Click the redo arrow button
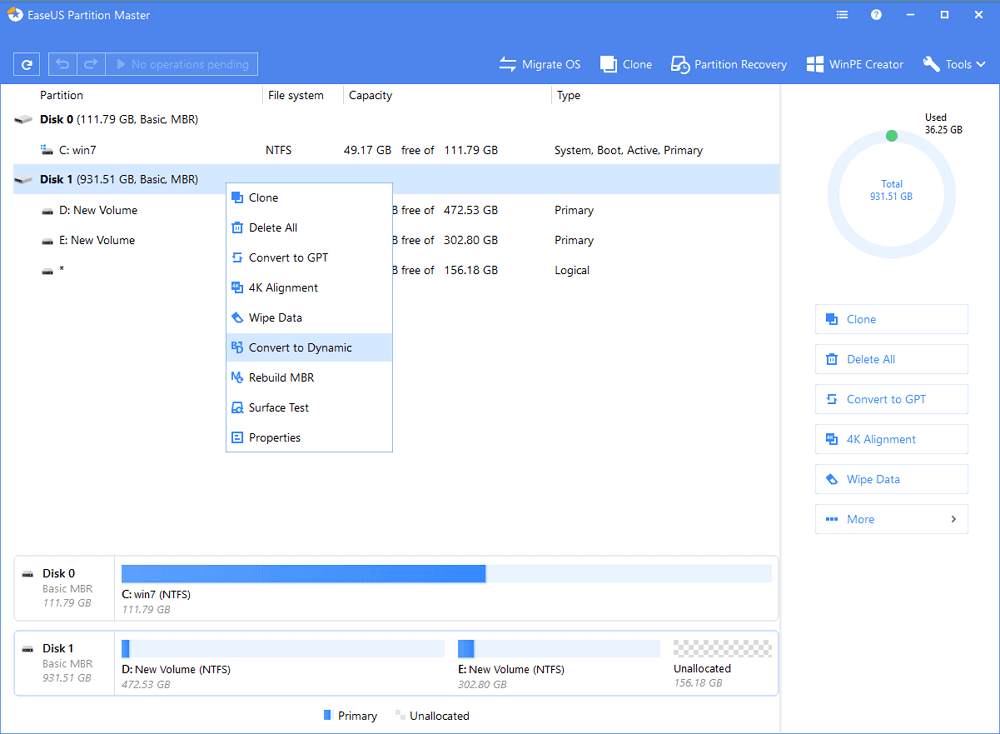Viewport: 1000px width, 734px height. (x=91, y=64)
